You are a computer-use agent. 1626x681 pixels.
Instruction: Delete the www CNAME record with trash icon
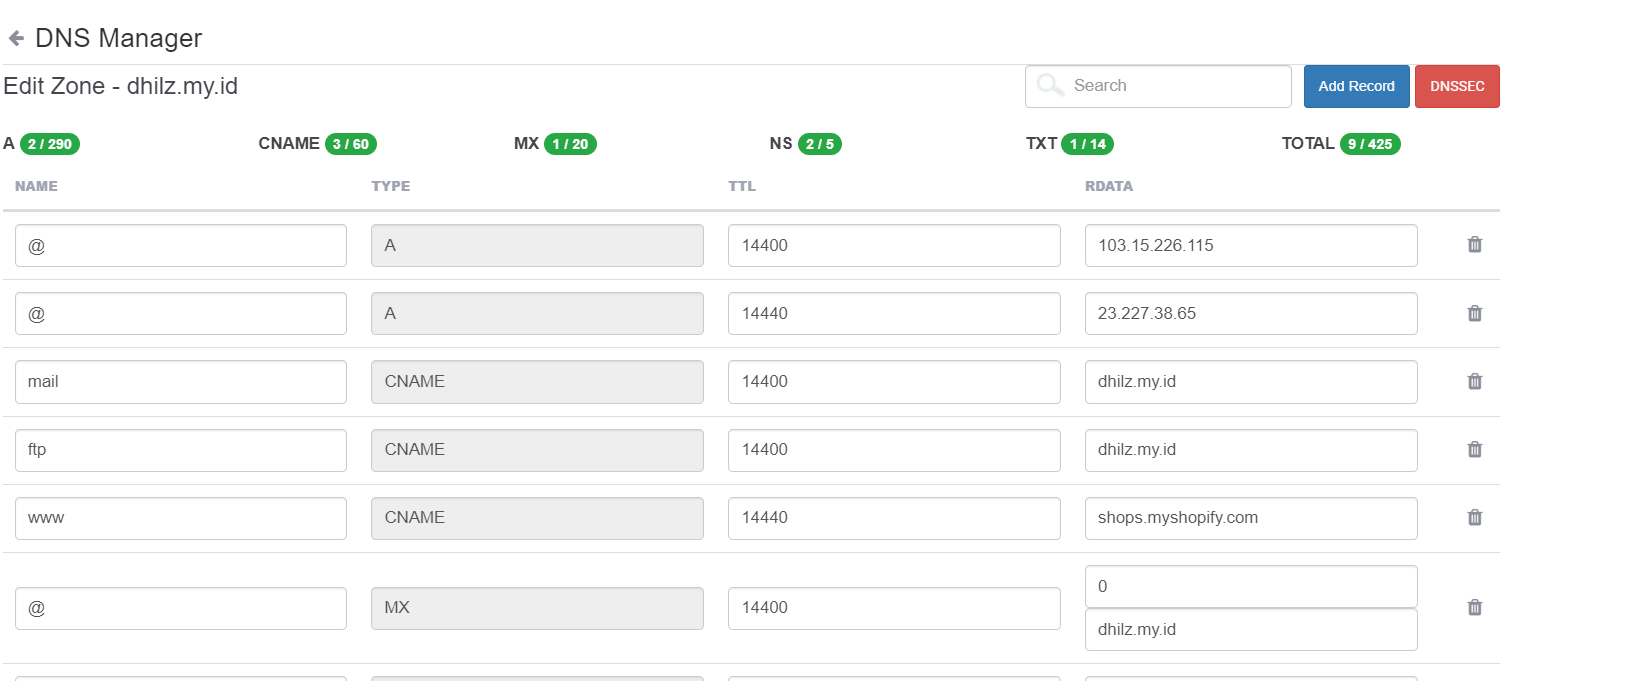click(x=1474, y=517)
